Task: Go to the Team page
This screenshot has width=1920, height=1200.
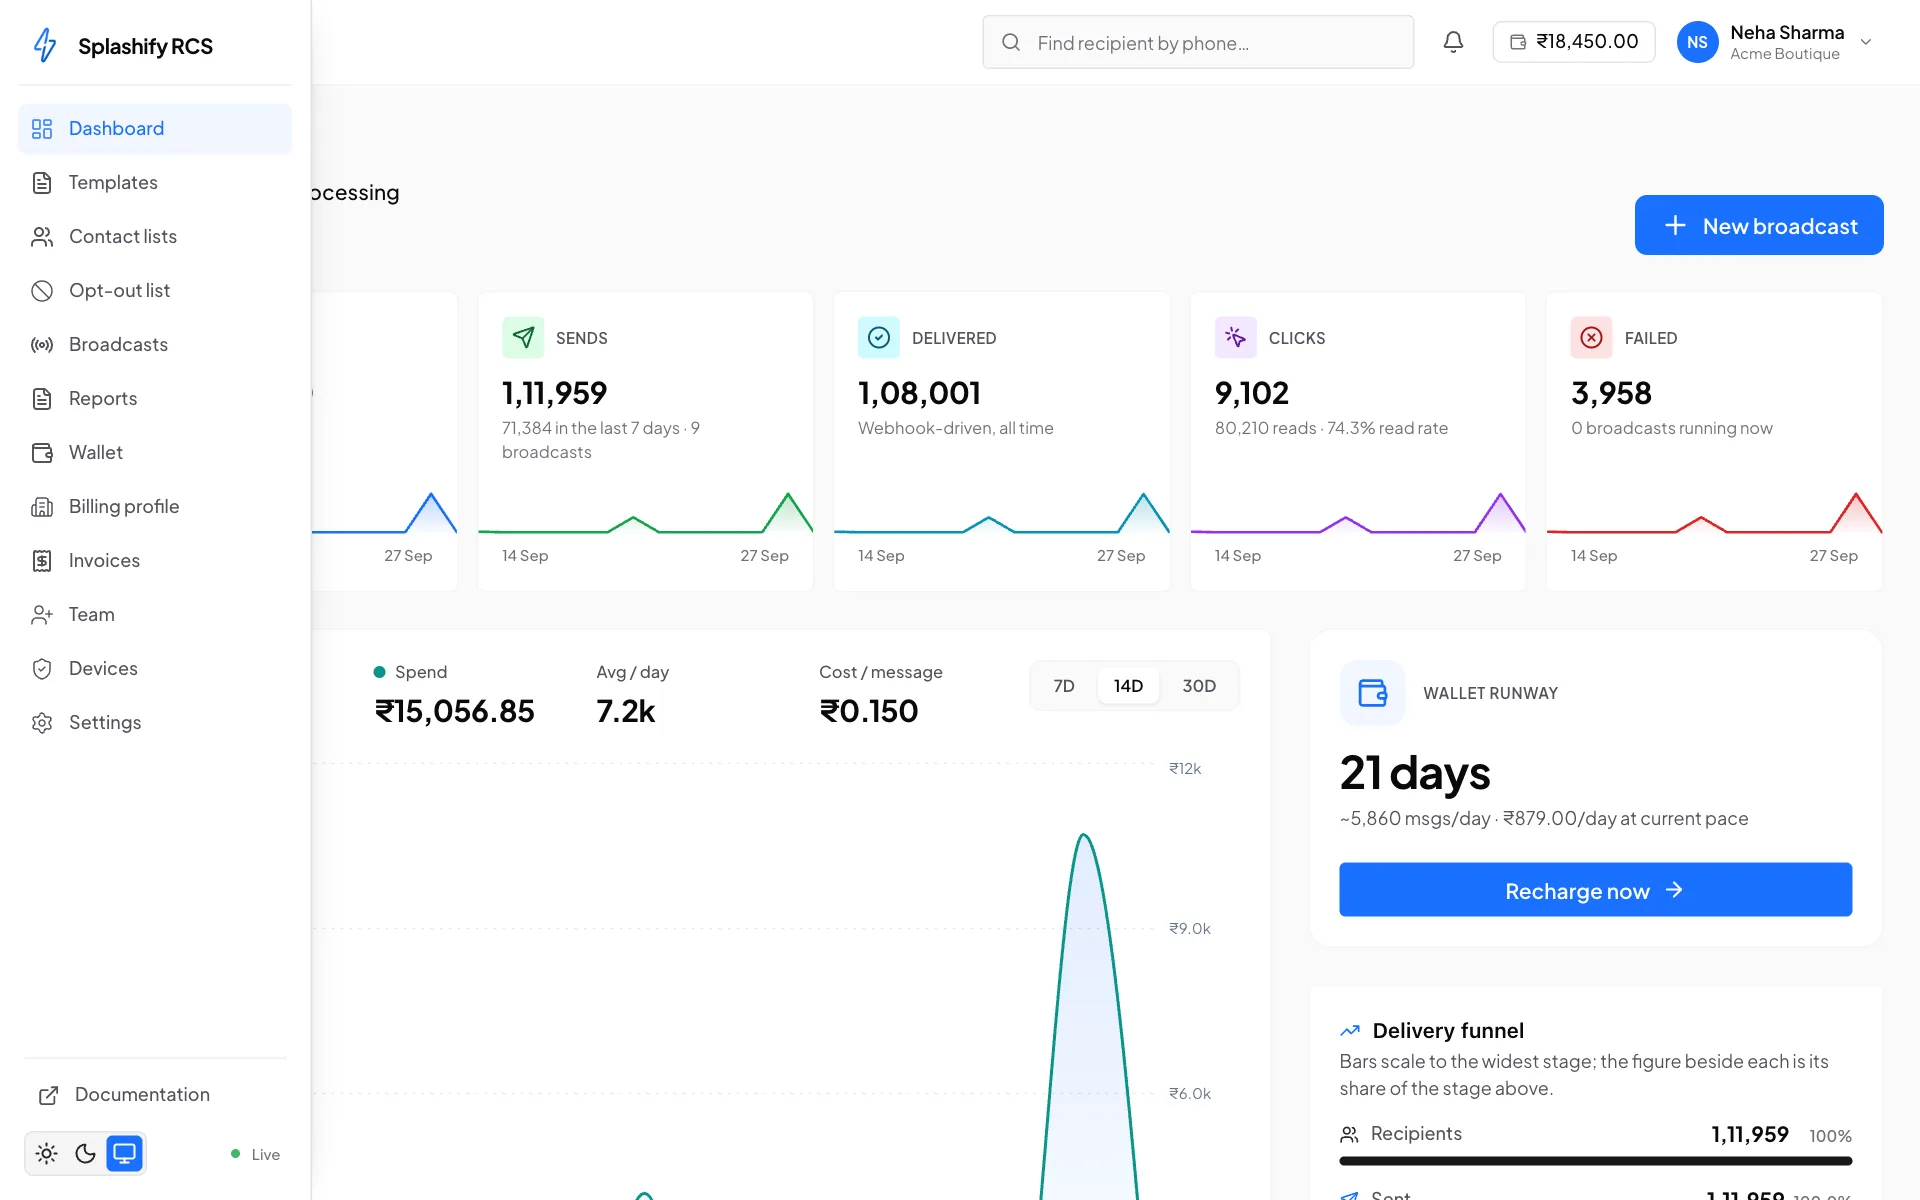Action: [155, 615]
